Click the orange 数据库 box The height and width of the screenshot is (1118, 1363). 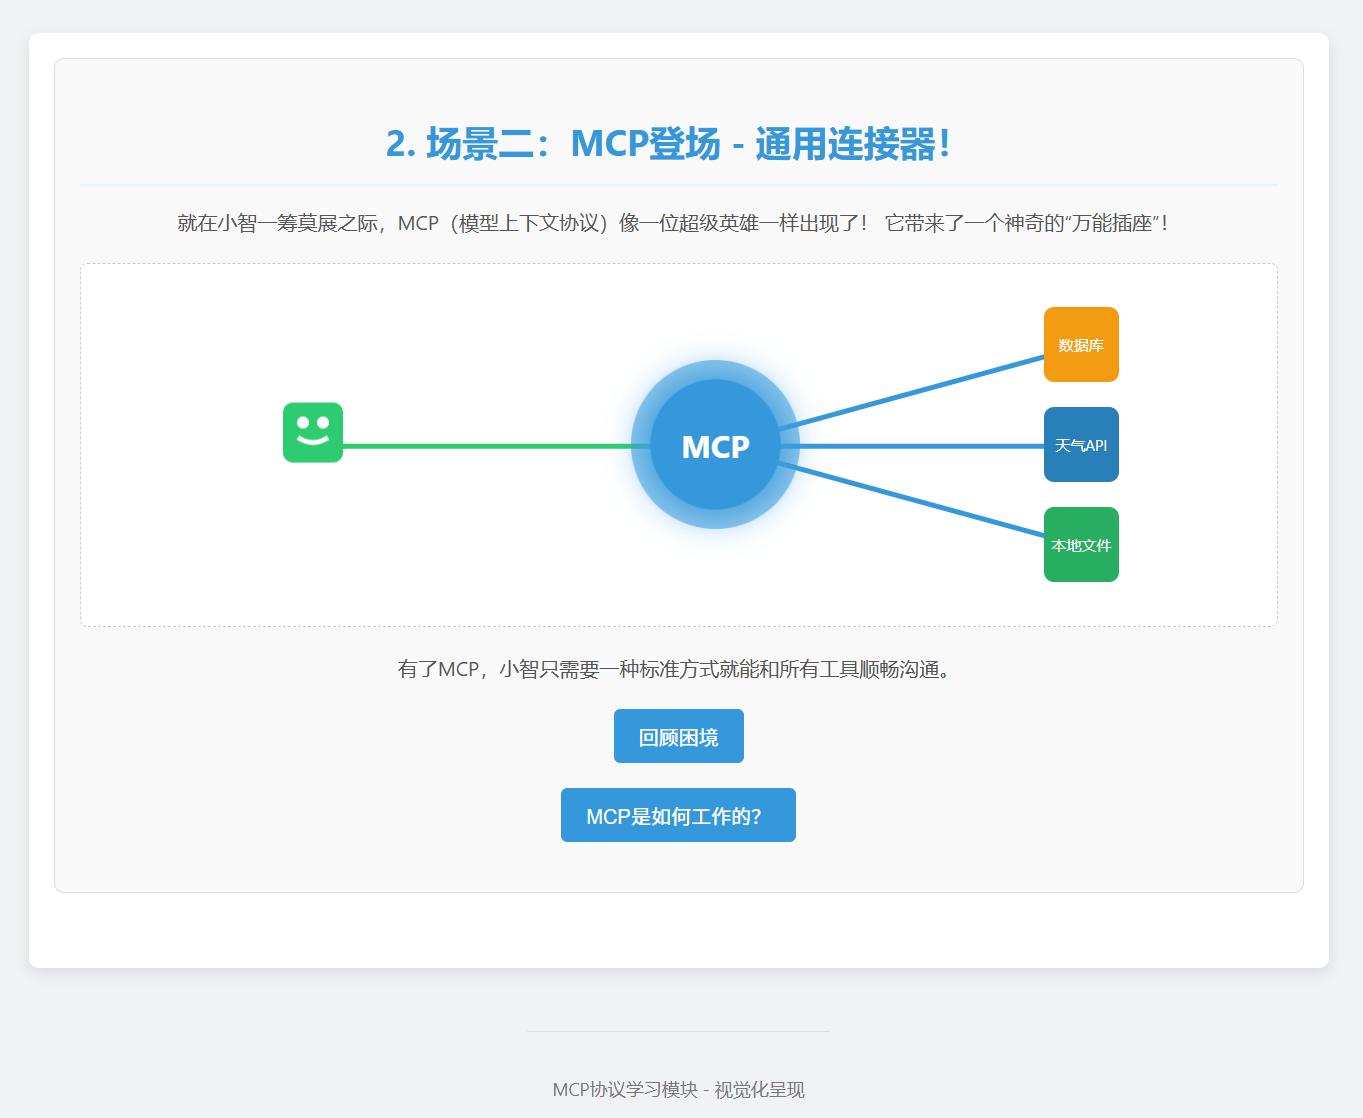tap(1081, 345)
